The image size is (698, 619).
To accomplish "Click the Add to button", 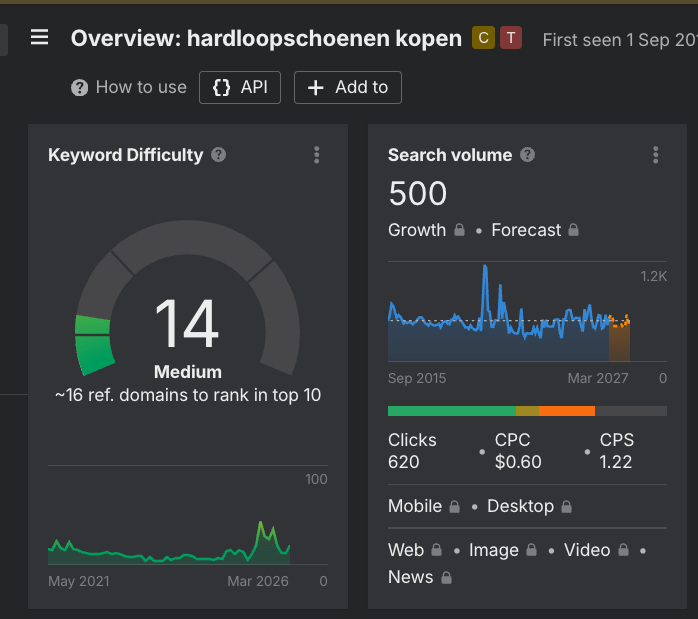I will (x=348, y=87).
